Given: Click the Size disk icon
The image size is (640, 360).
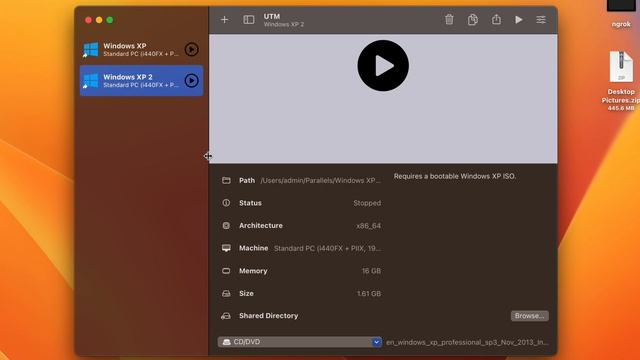Looking at the screenshot, I should tap(226, 293).
